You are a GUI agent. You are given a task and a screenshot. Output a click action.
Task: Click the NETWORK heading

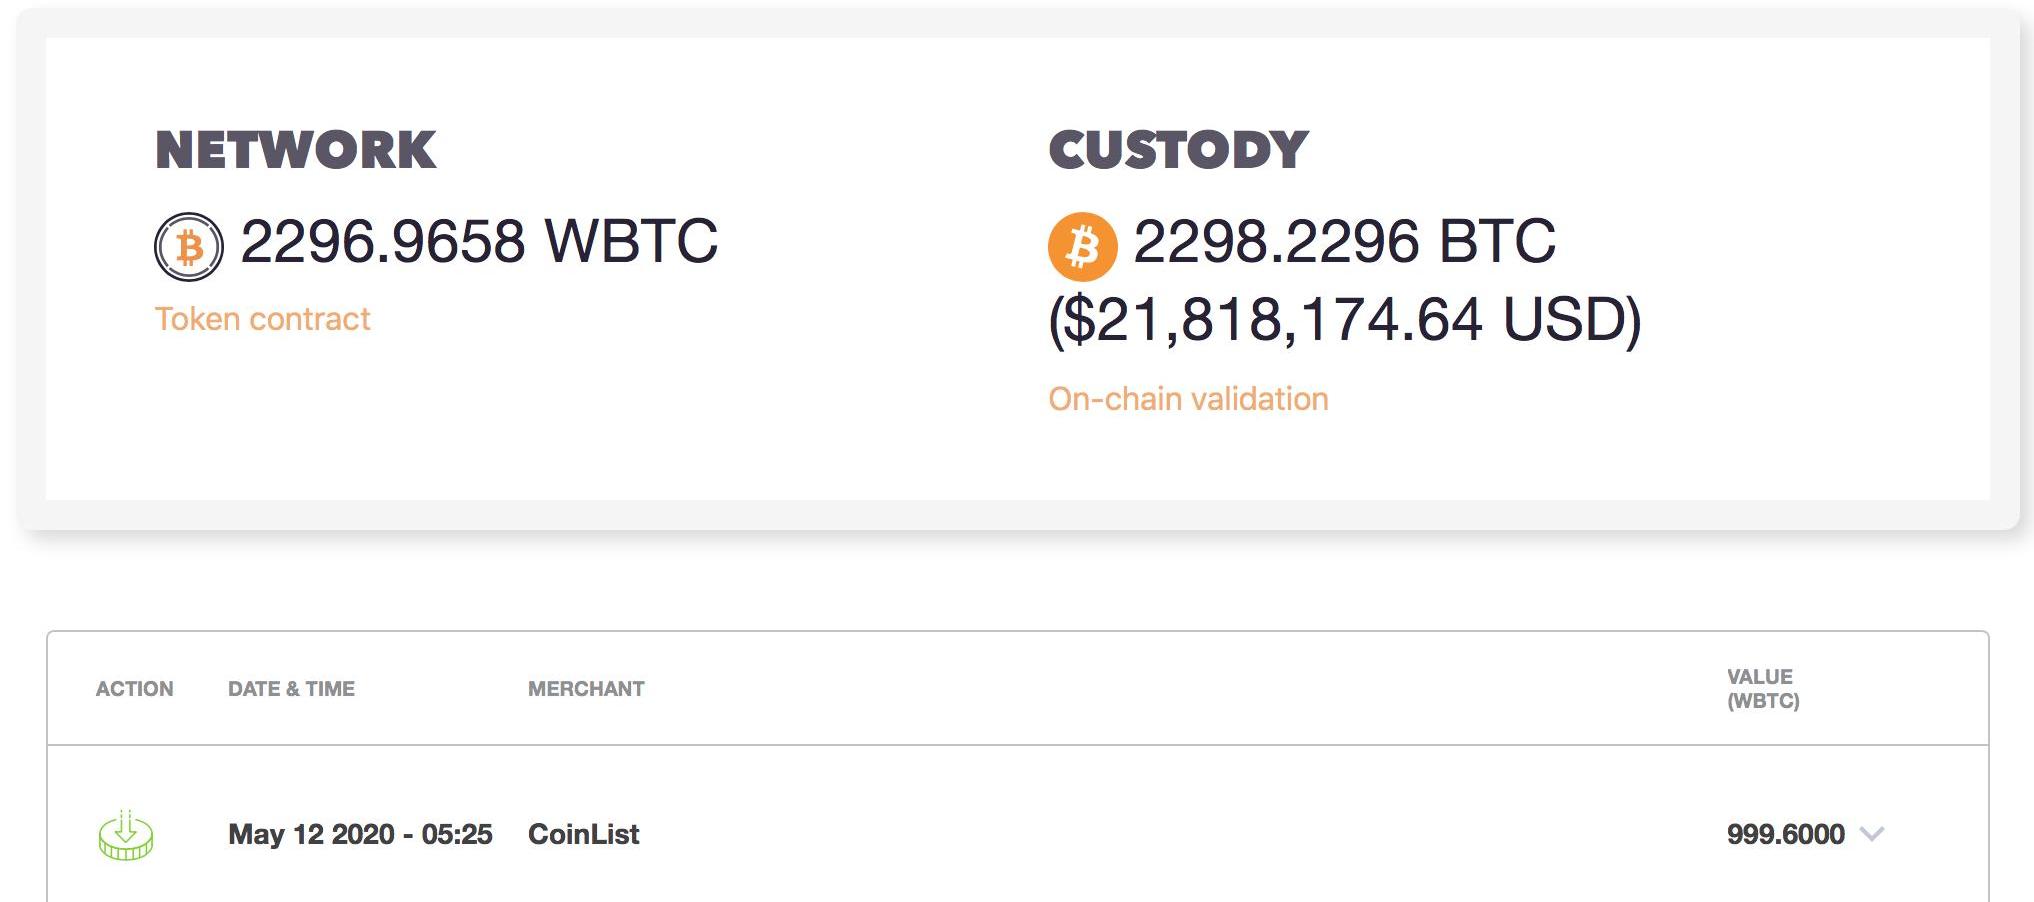tap(295, 151)
